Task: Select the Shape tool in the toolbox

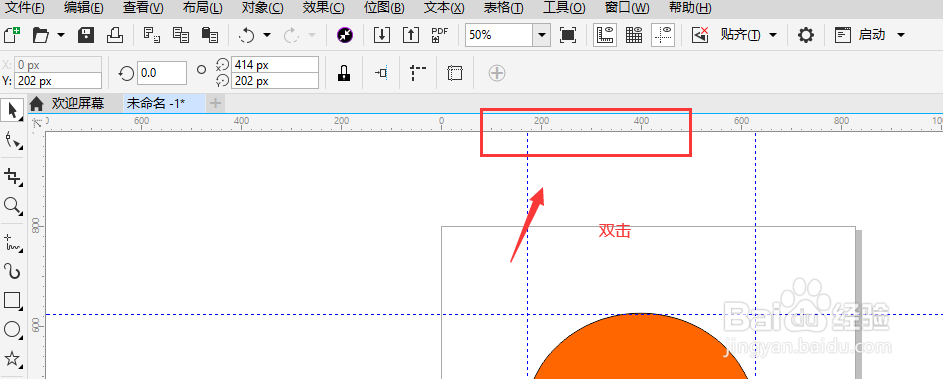Action: 12,141
